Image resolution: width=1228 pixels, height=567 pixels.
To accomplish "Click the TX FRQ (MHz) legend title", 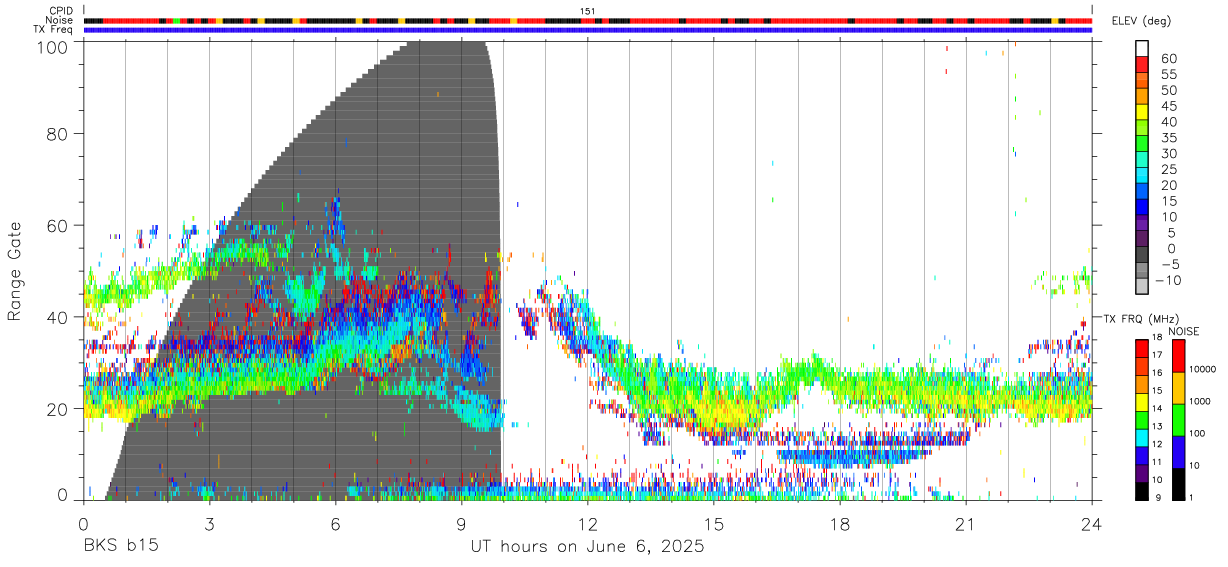I will point(1139,318).
